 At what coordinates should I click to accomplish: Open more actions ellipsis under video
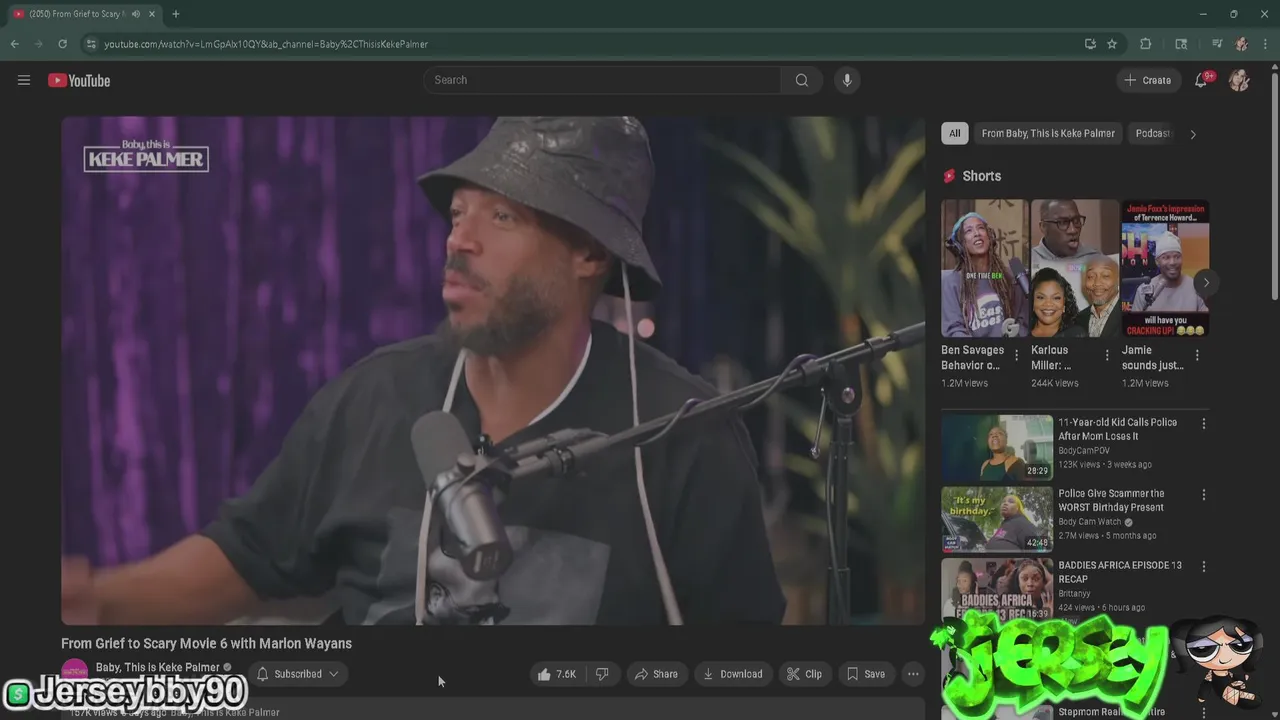pyautogui.click(x=913, y=674)
